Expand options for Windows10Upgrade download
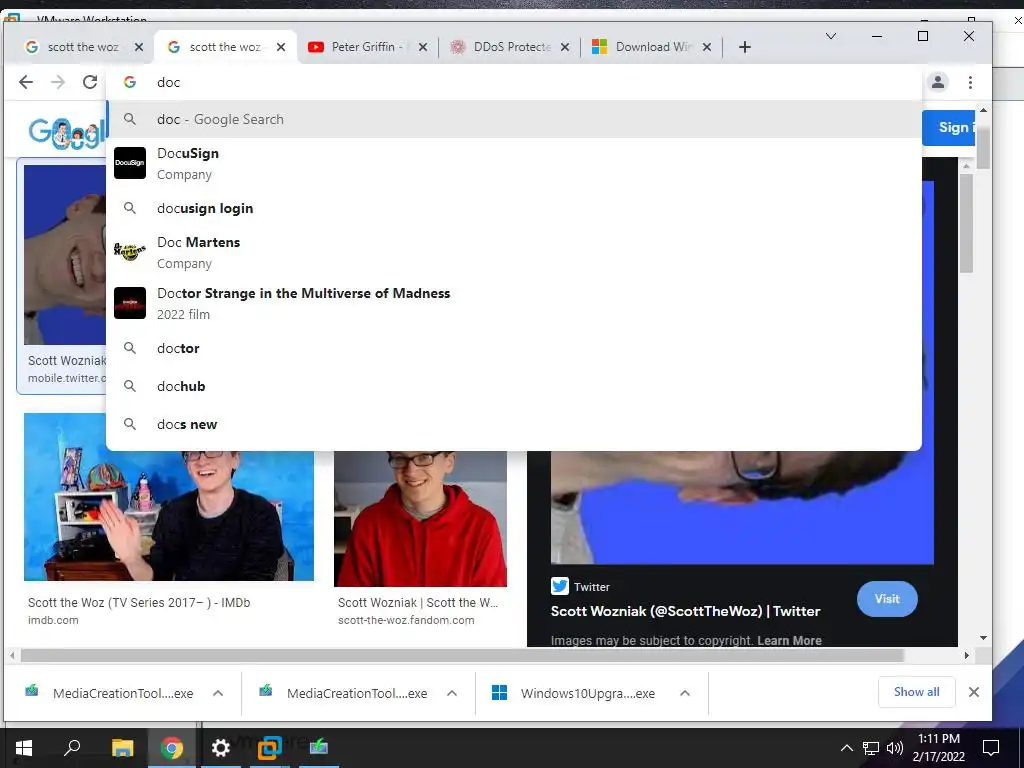This screenshot has width=1024, height=768. point(684,694)
